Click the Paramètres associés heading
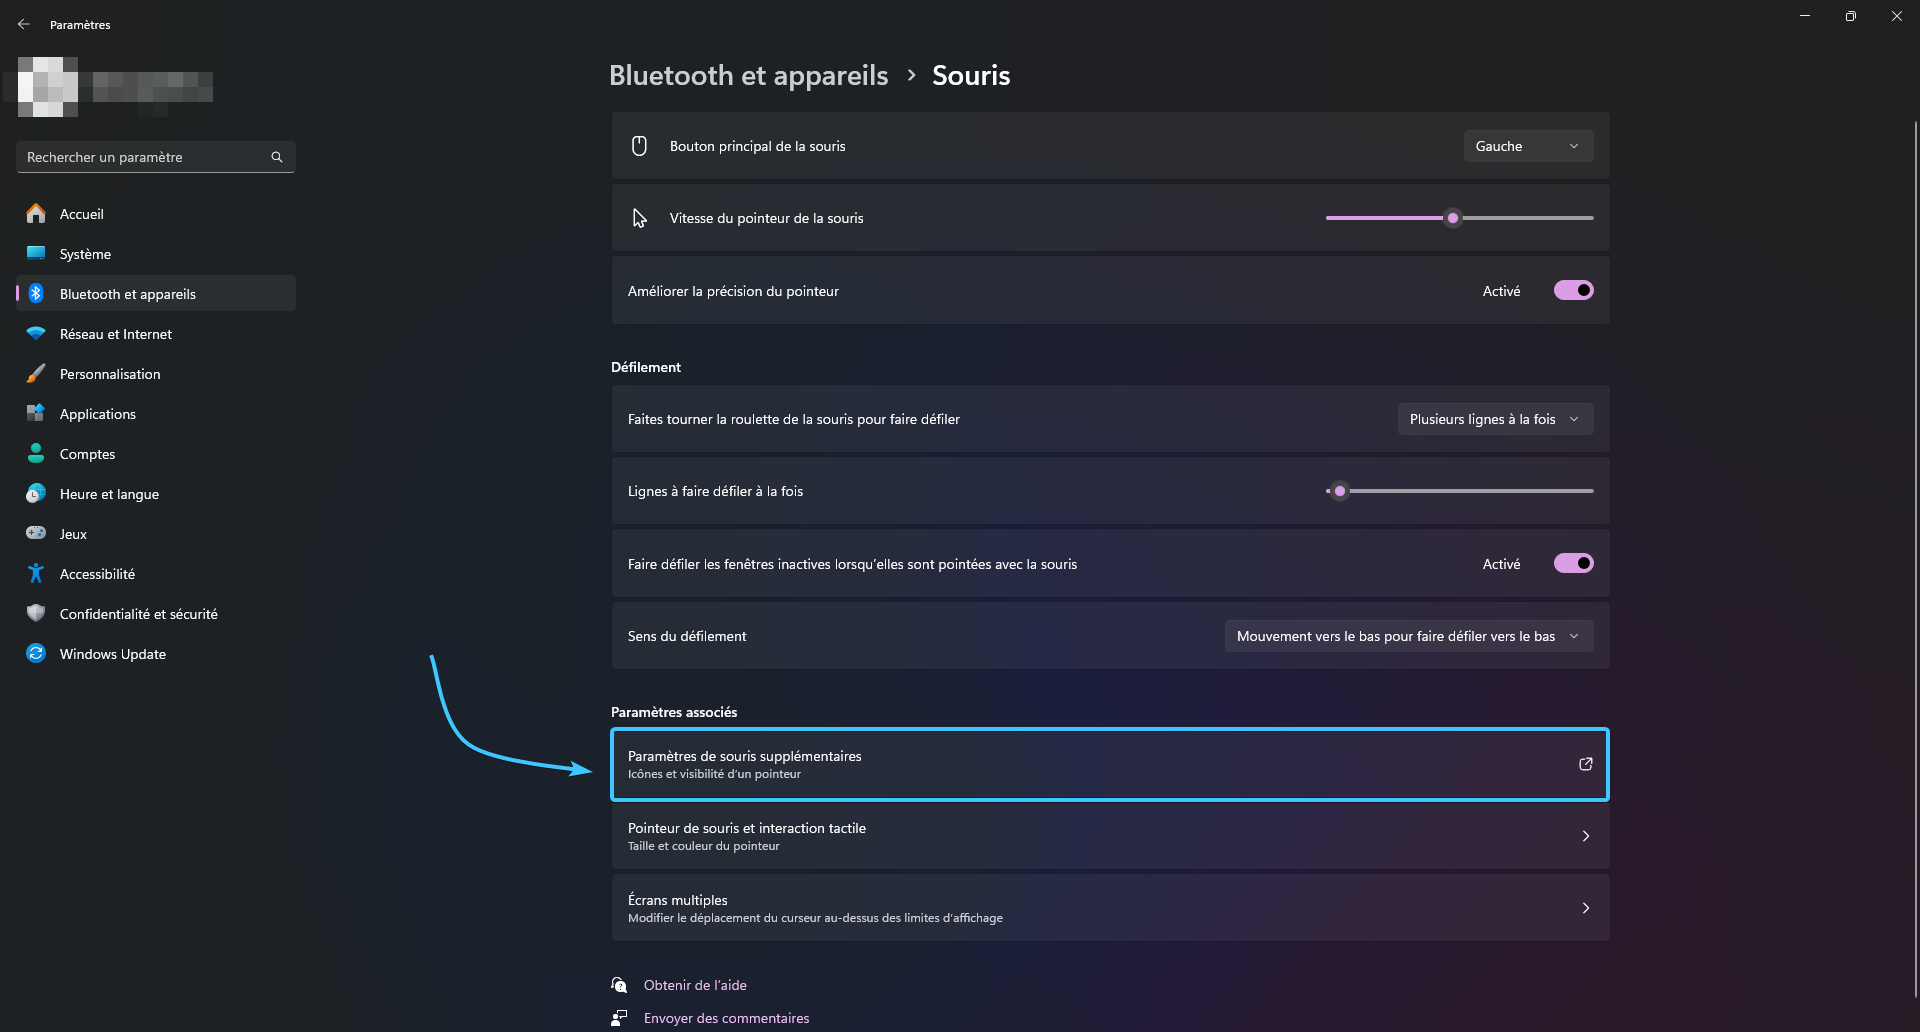 674,712
